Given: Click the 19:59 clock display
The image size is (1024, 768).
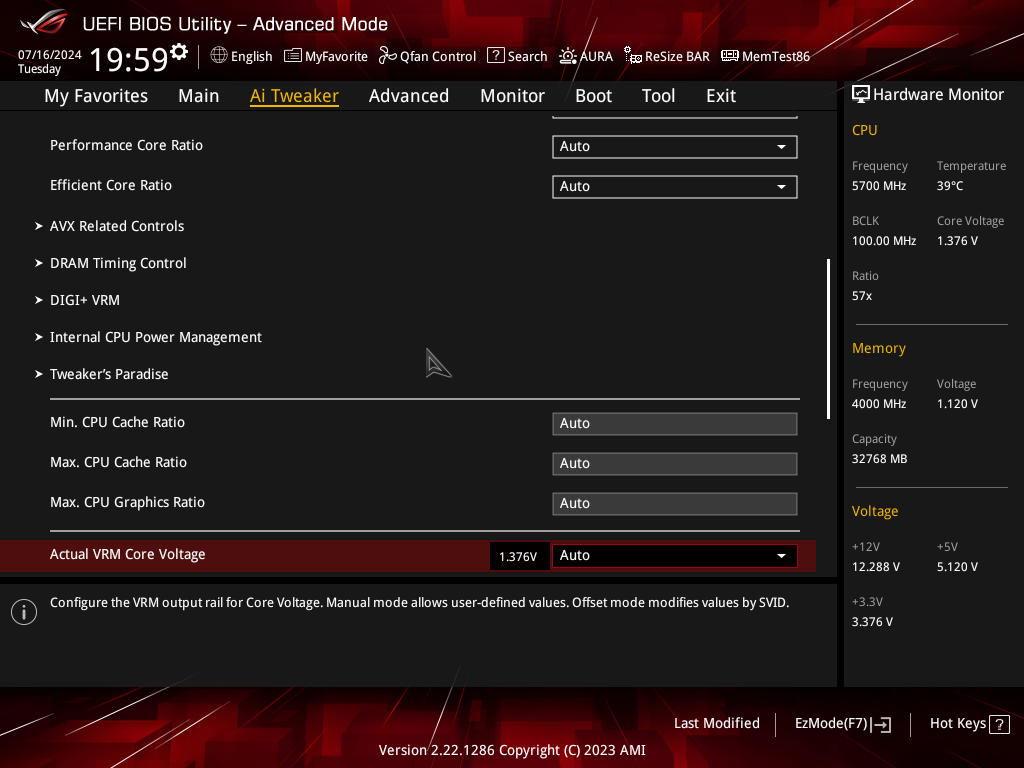Looking at the screenshot, I should [129, 59].
